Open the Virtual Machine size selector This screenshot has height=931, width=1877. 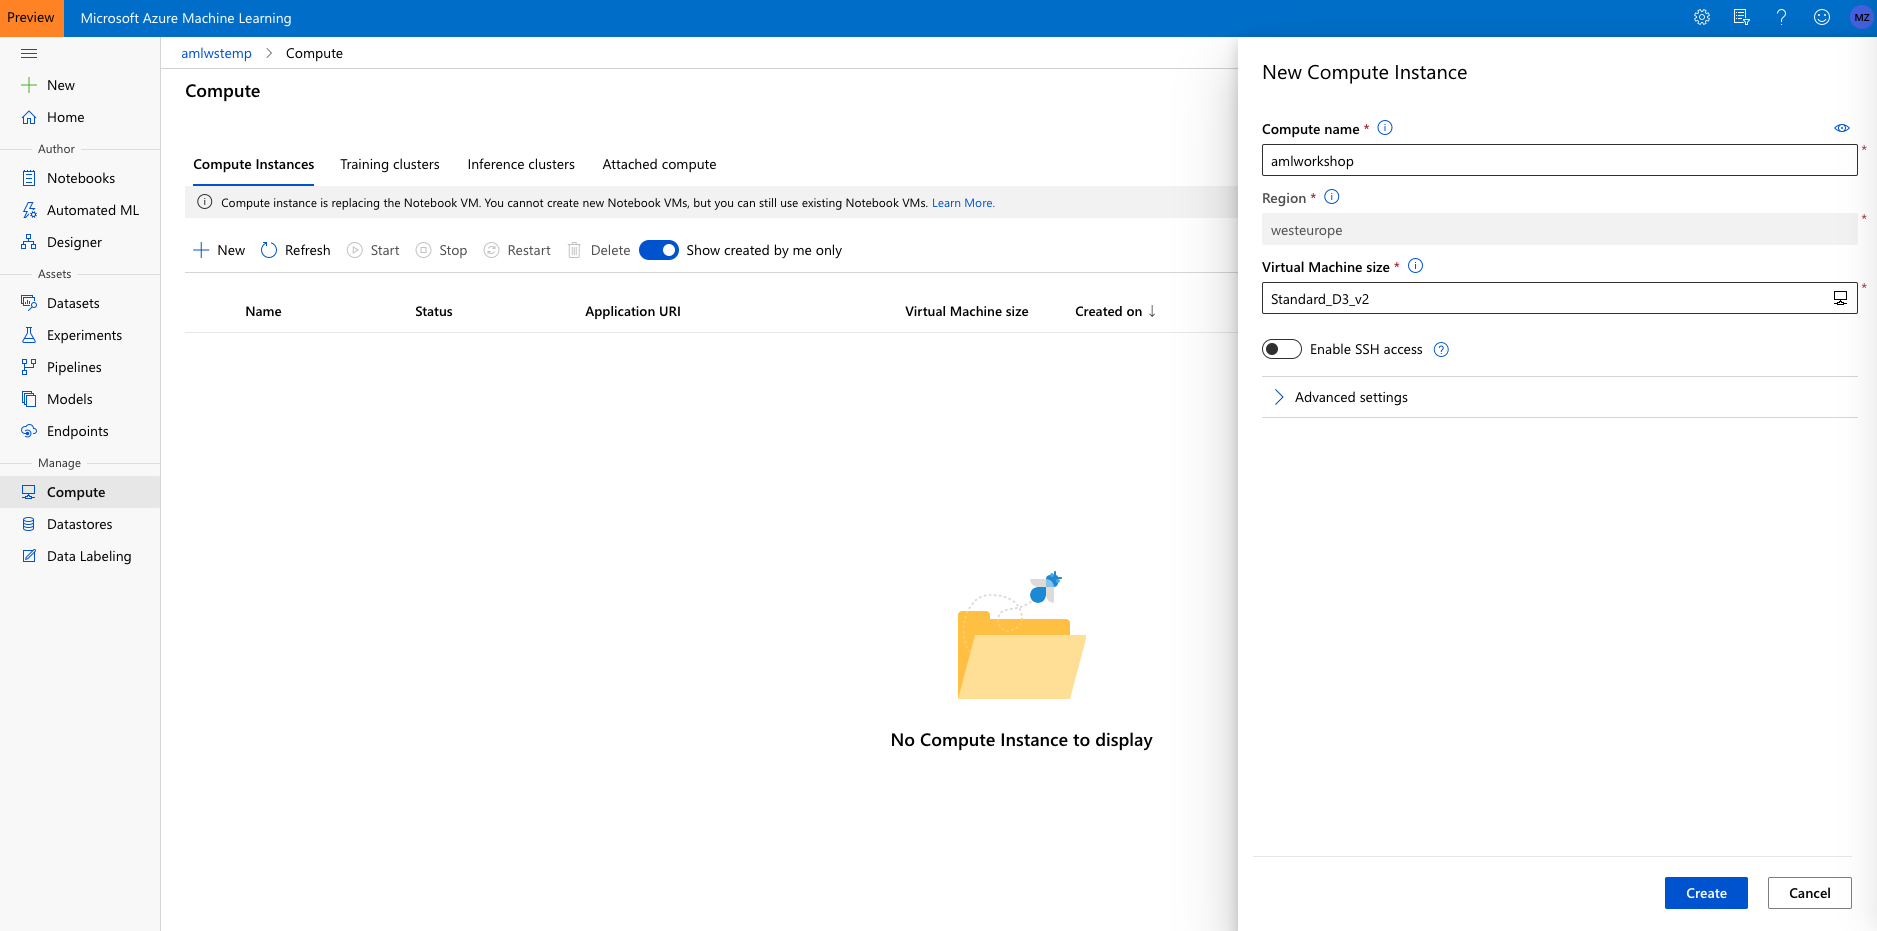pos(1559,298)
